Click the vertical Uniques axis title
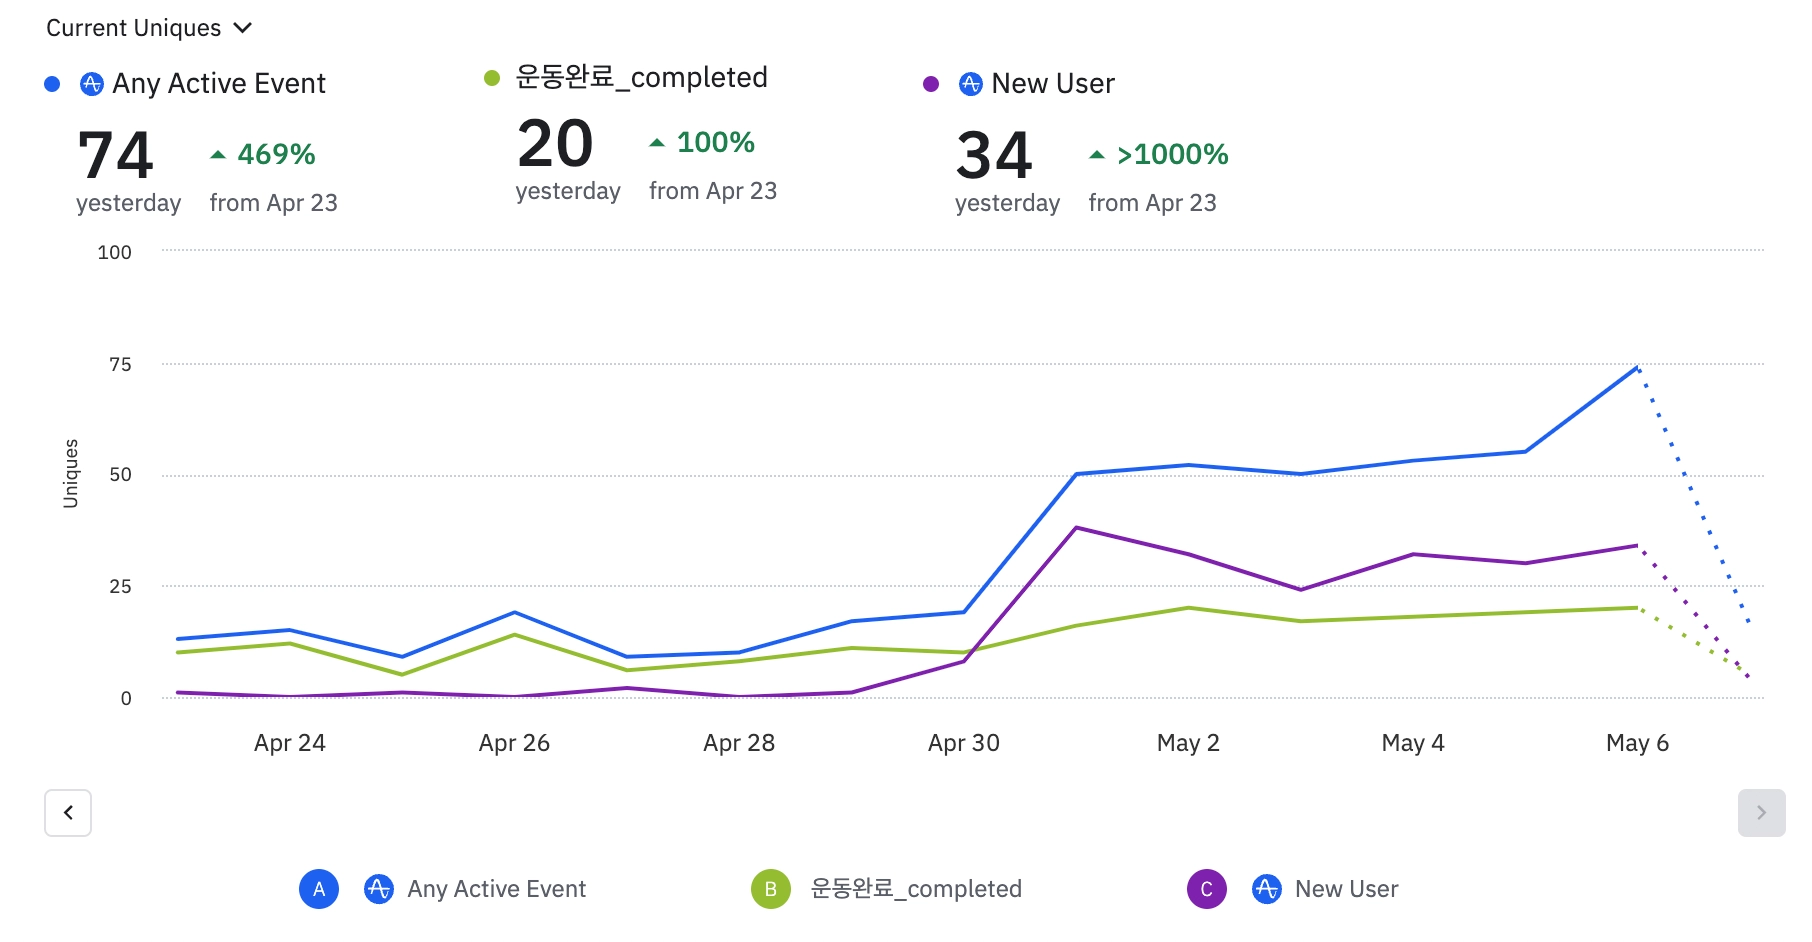Screen dimensions: 1812x942 point(71,474)
